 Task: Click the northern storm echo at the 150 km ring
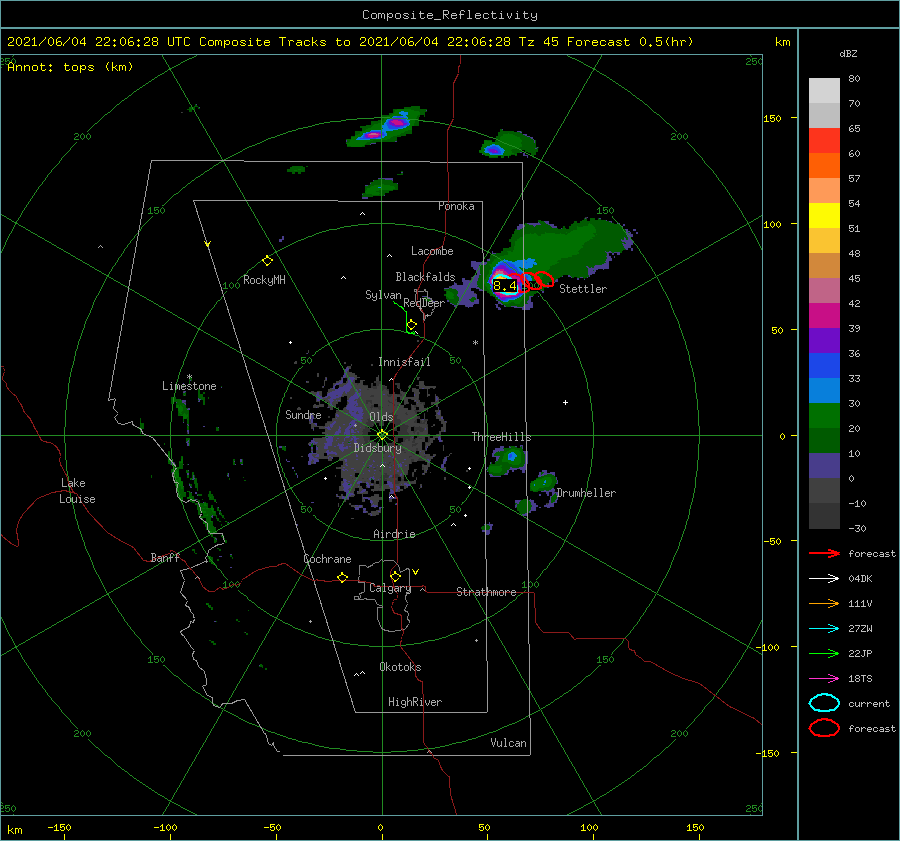(386, 127)
